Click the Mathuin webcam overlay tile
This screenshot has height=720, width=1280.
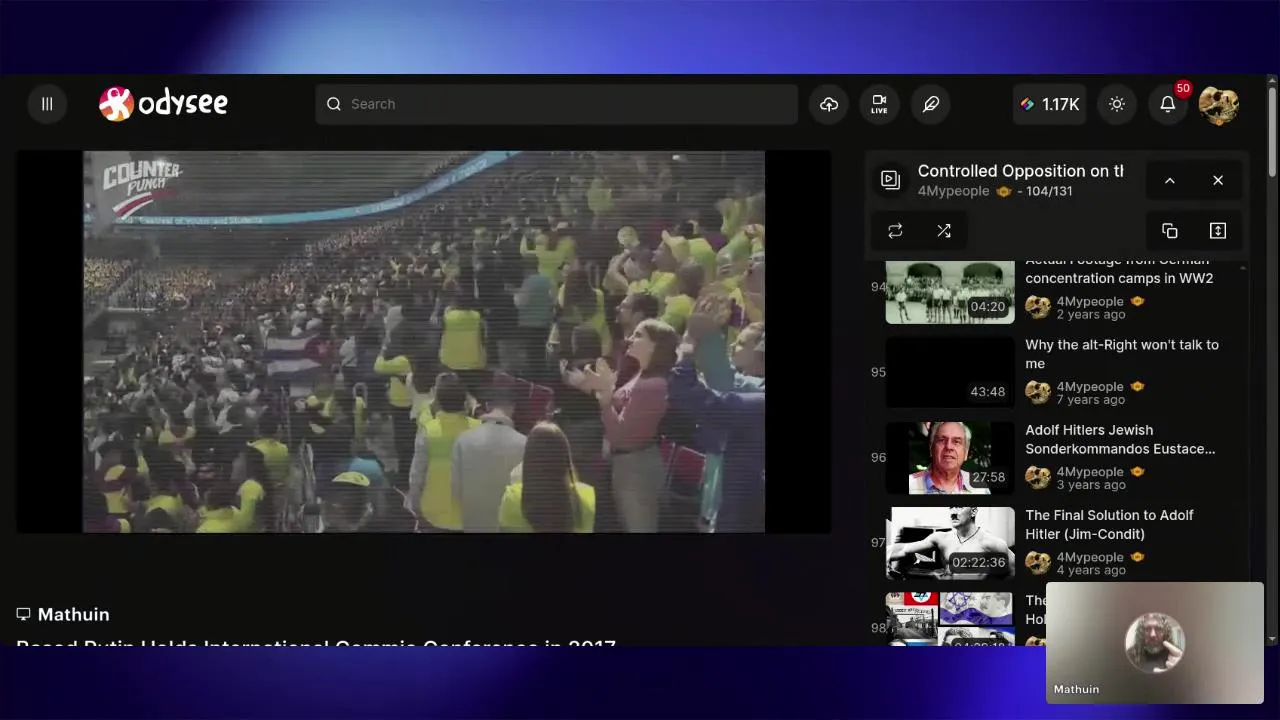1155,643
